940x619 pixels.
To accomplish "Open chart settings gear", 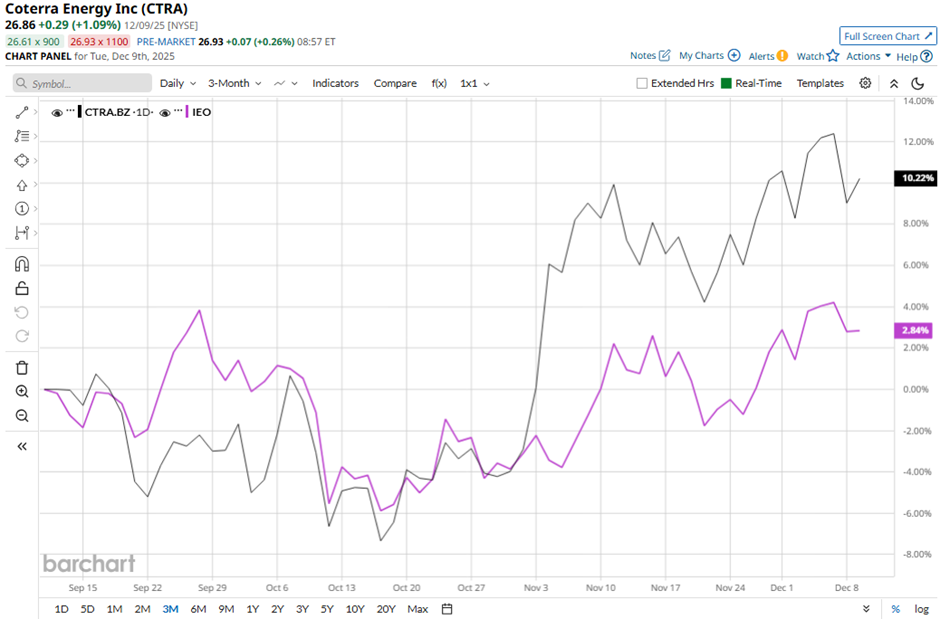I will 865,83.
